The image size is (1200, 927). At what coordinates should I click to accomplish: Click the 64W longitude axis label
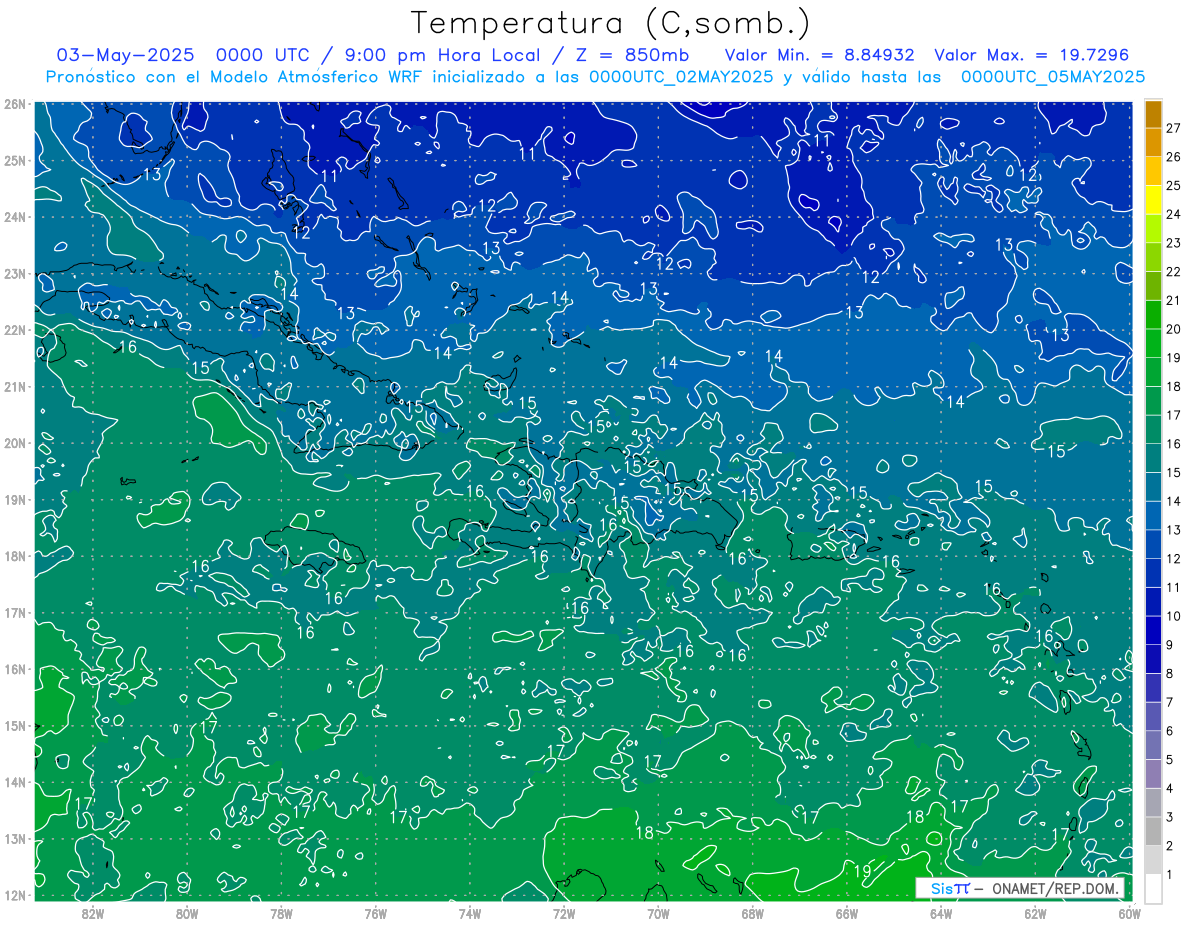pyautogui.click(x=941, y=913)
